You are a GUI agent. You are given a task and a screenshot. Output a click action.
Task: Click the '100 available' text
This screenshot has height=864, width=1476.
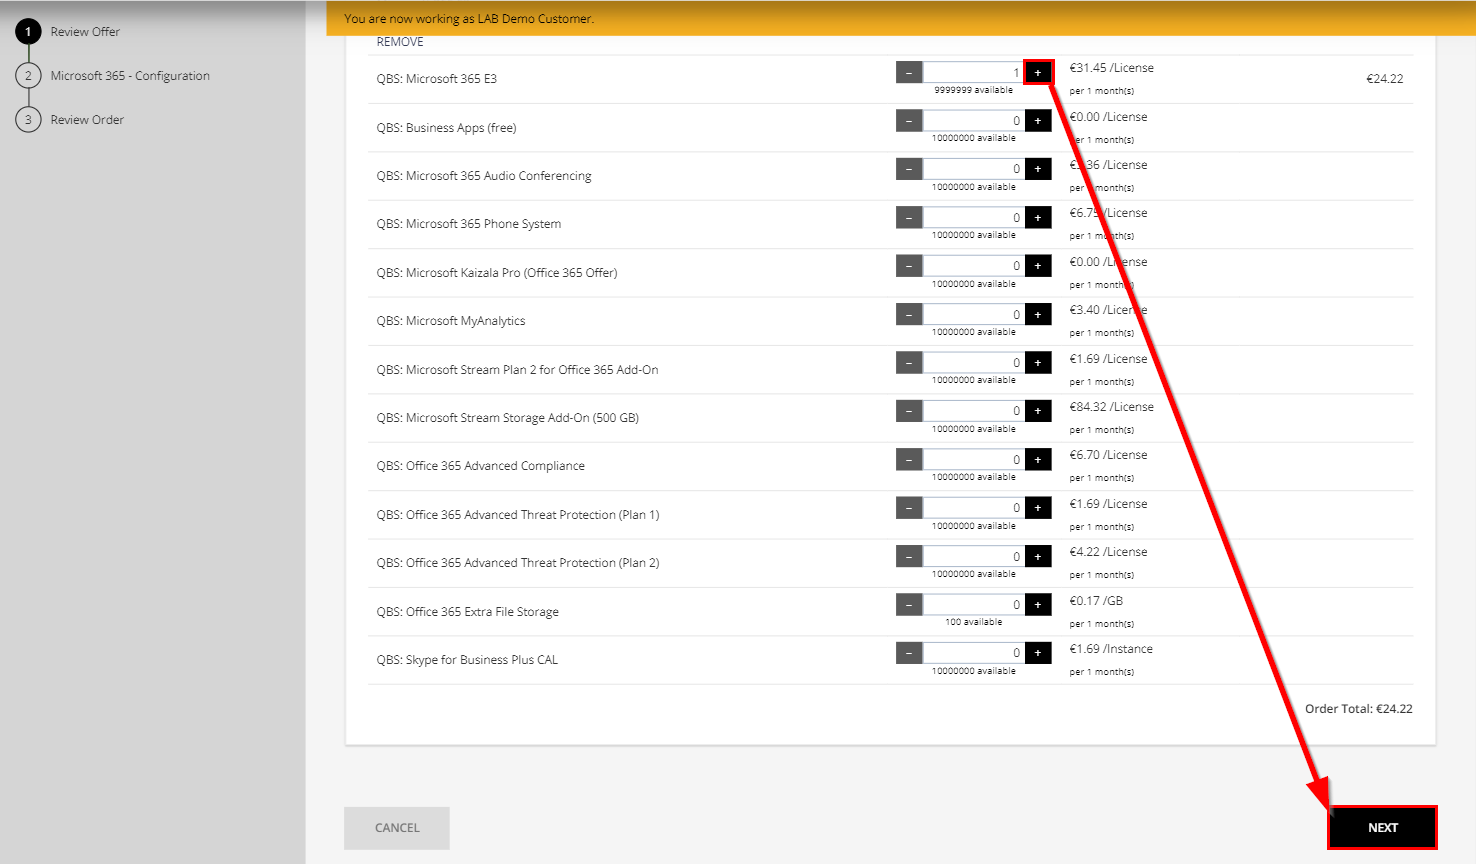974,622
